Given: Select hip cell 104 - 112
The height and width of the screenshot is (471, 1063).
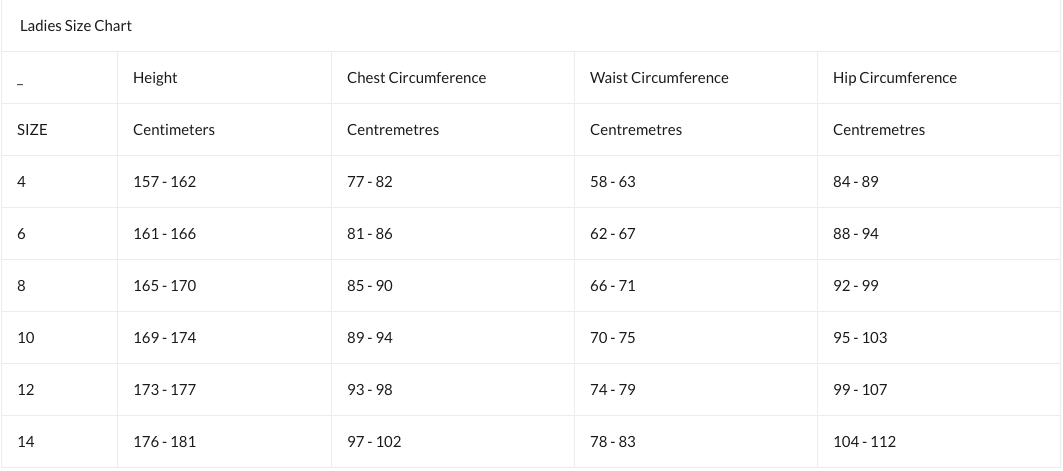Looking at the screenshot, I should pyautogui.click(x=864, y=442).
